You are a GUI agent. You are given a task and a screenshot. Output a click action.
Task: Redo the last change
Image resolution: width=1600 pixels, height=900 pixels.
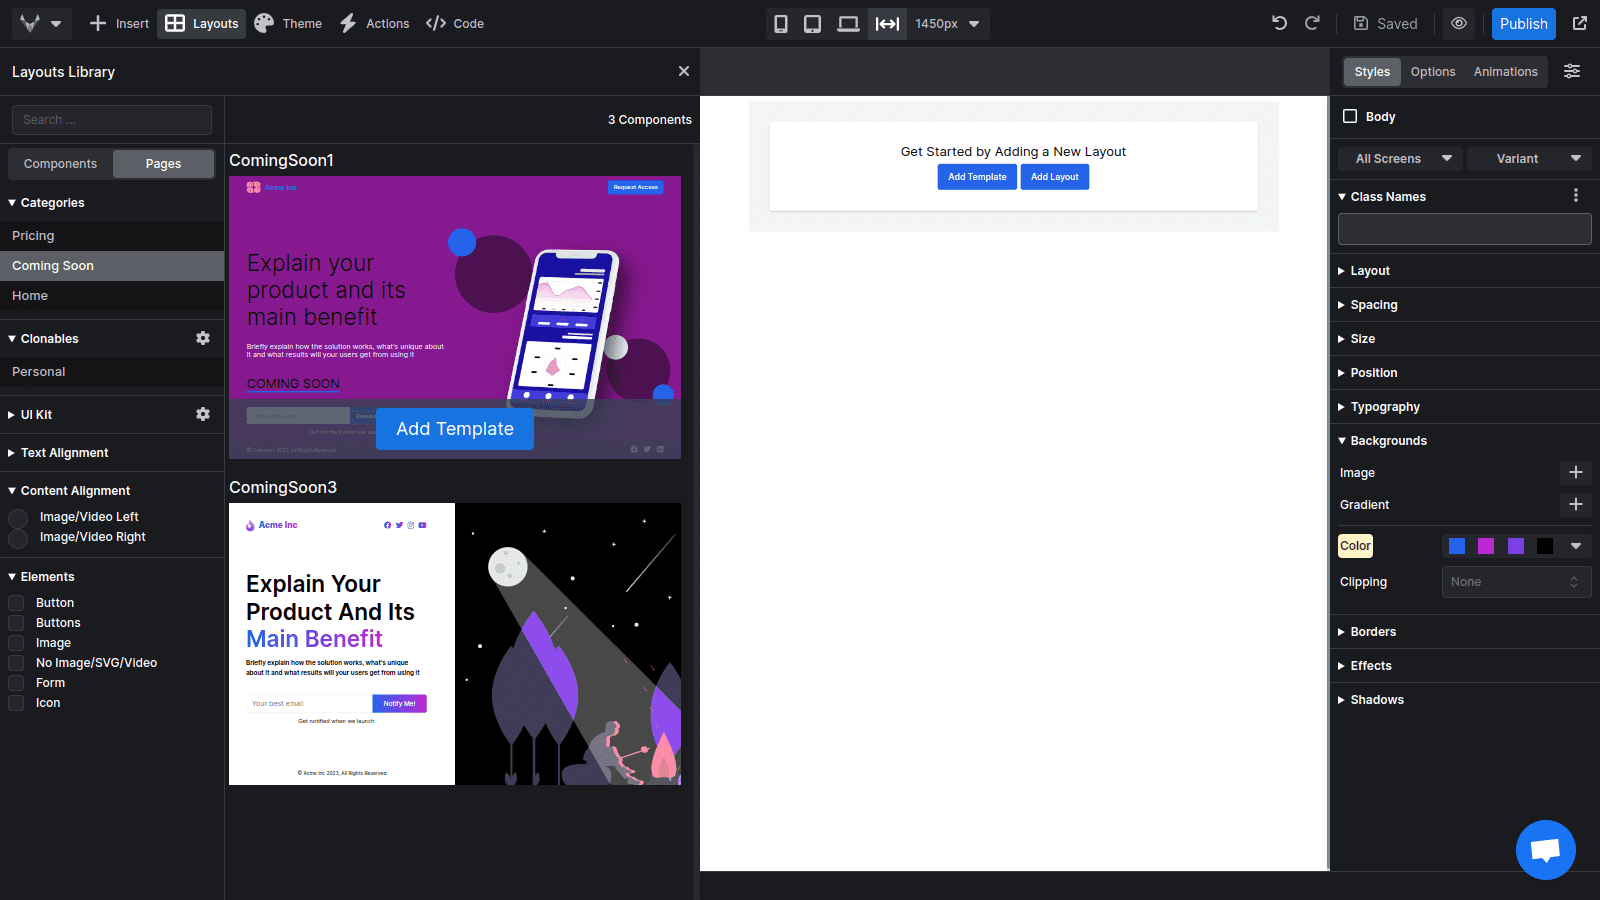(x=1312, y=23)
